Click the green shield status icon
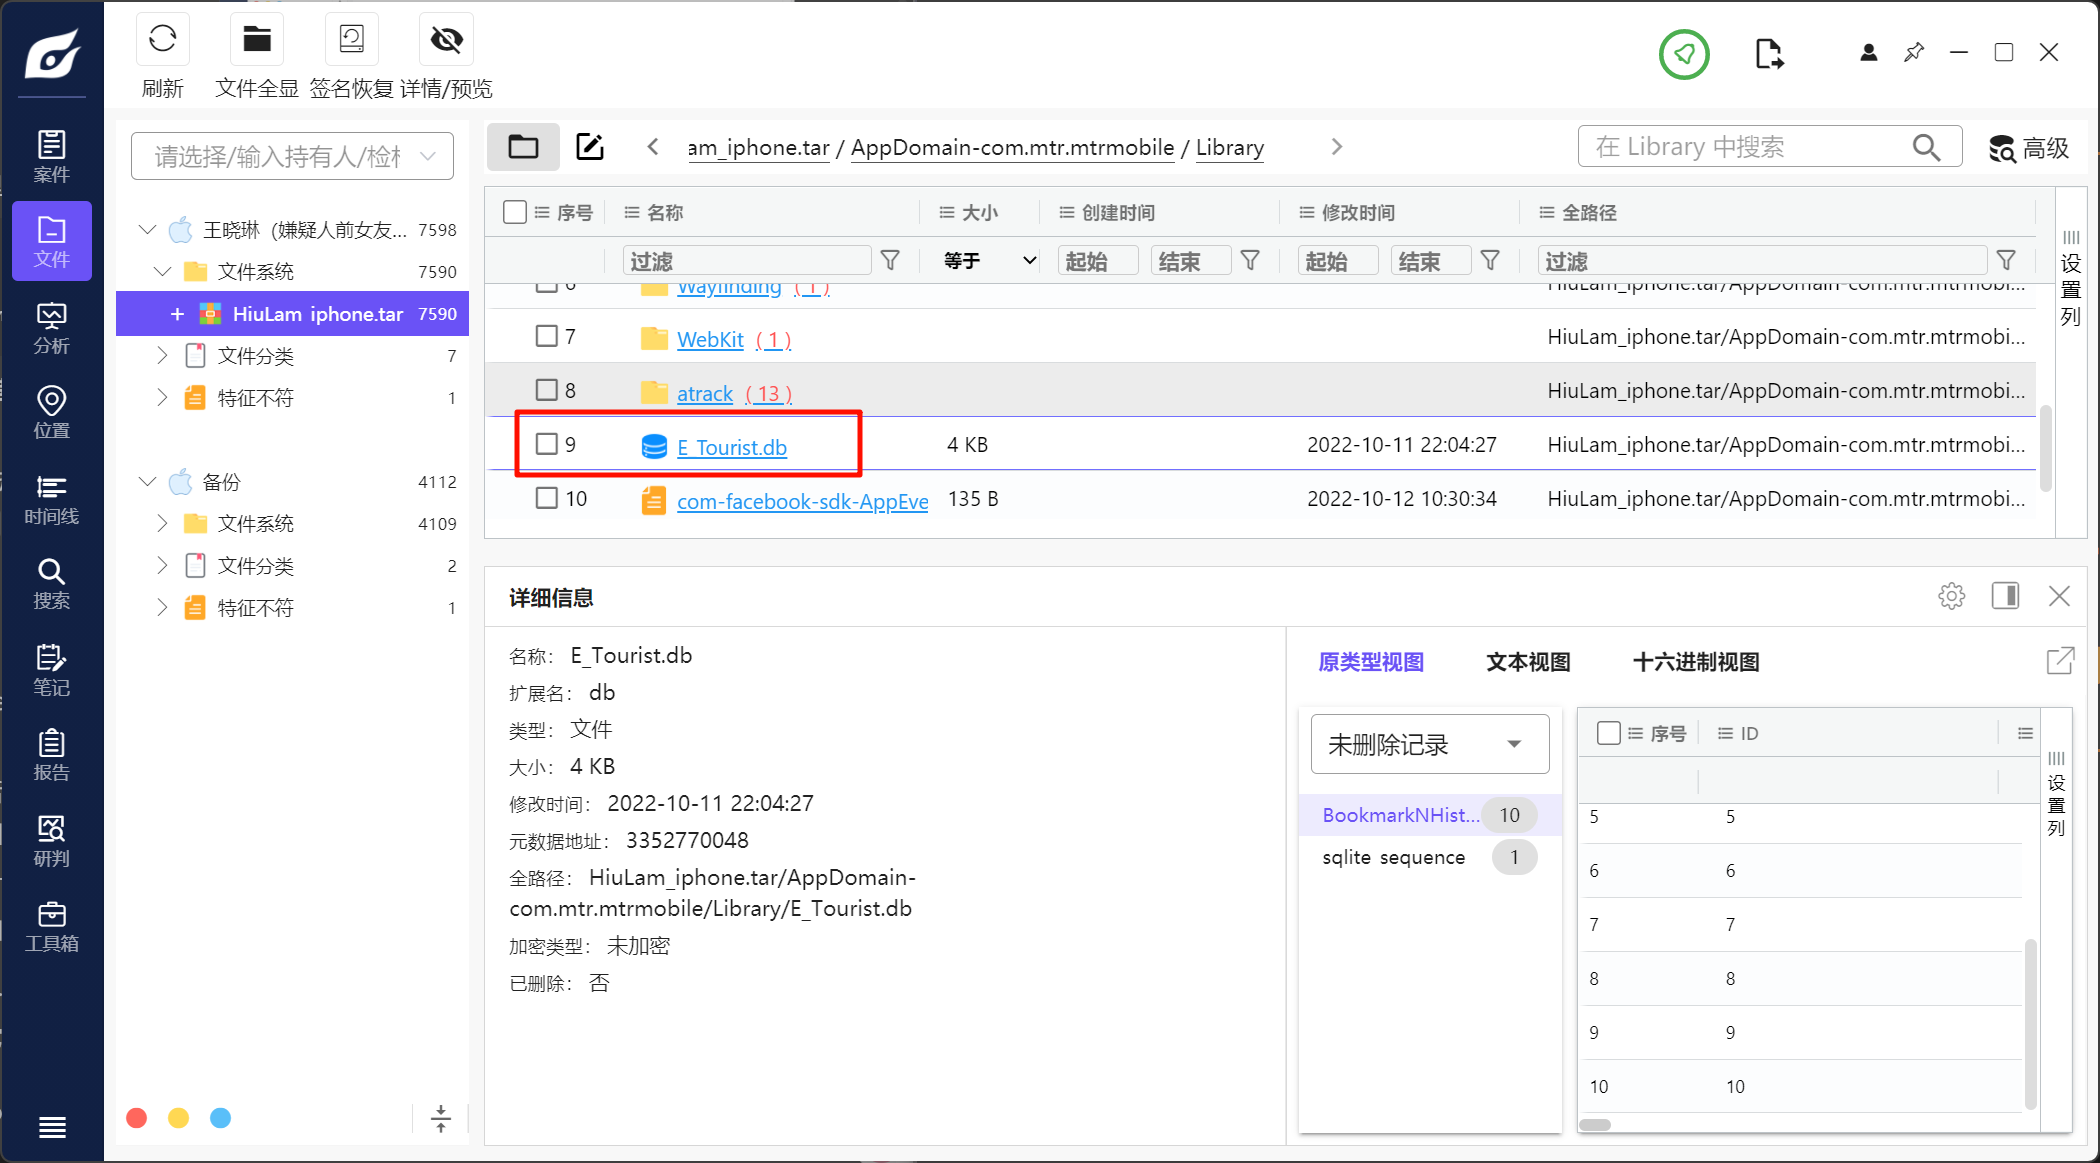2100x1163 pixels. (1684, 54)
